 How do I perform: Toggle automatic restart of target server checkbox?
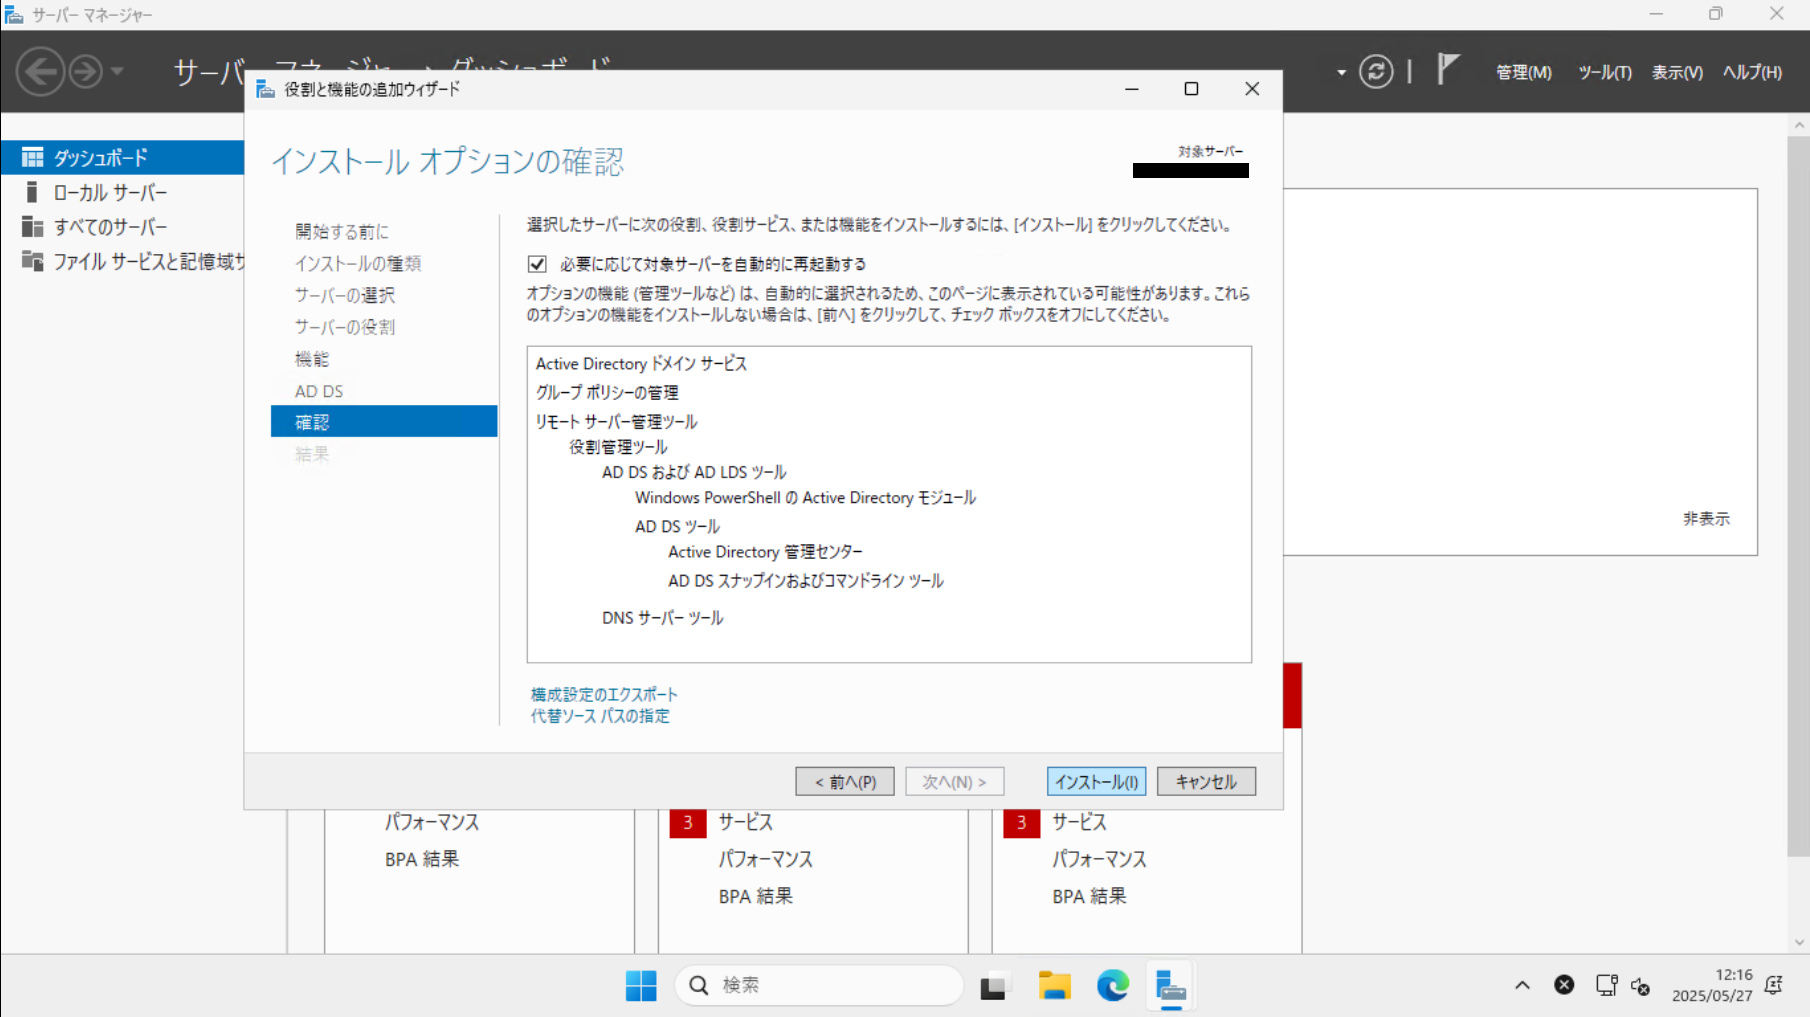click(x=537, y=264)
